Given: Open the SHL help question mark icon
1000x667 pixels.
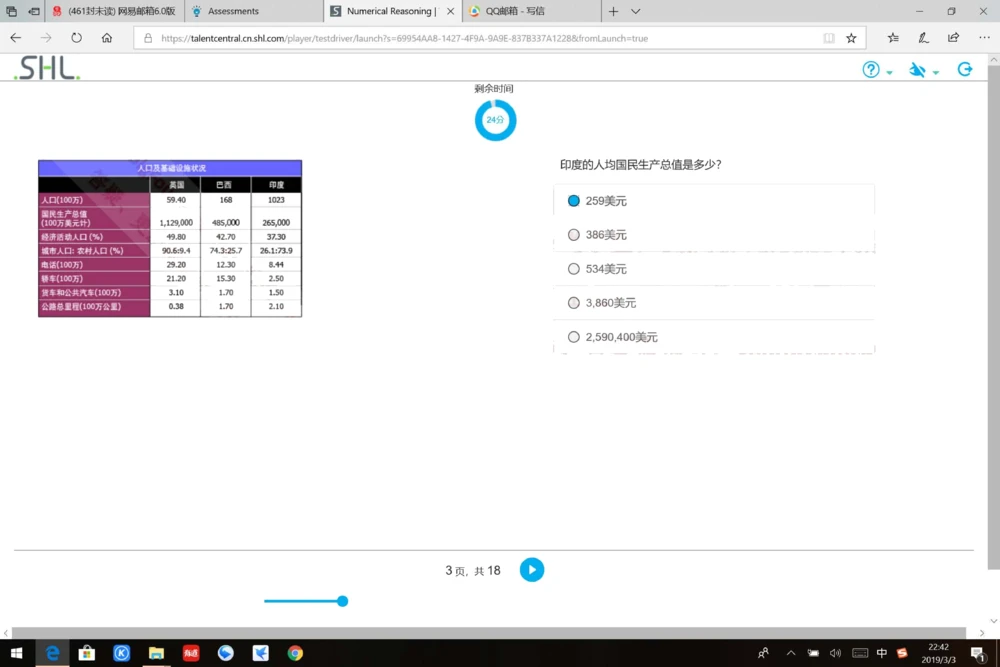Looking at the screenshot, I should (869, 69).
